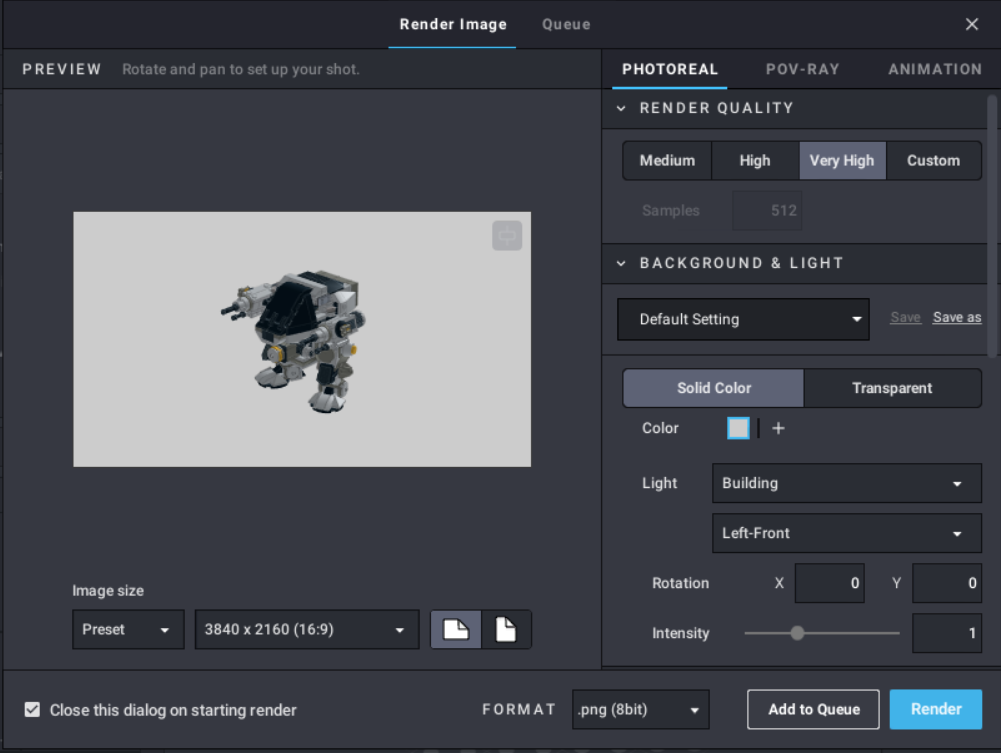1001x753 pixels.
Task: Open the .png (8bit) format dropdown
Action: [640, 710]
